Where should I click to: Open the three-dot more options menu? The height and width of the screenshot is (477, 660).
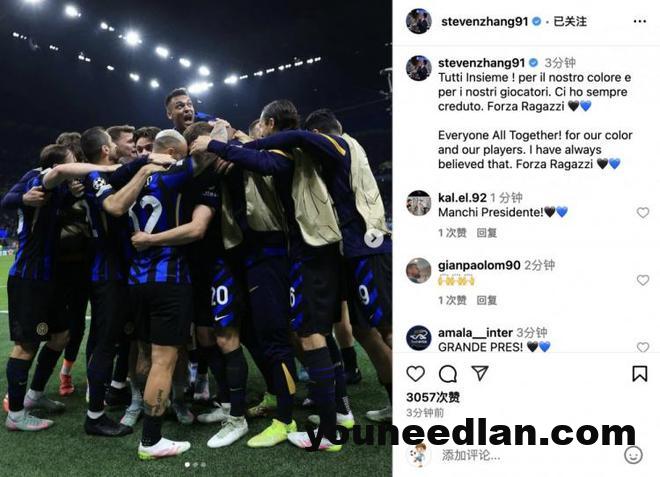639,21
